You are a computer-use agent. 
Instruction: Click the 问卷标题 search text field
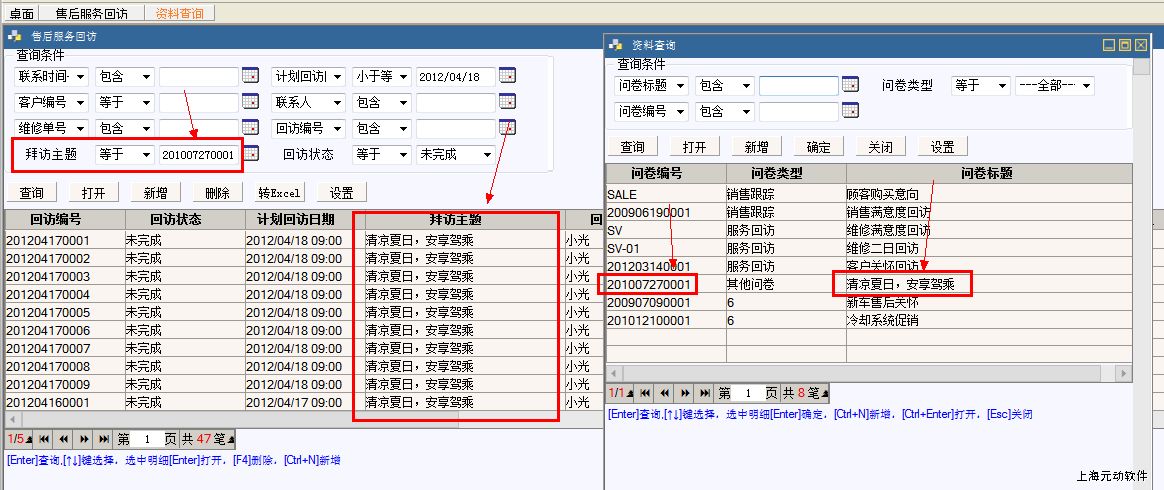[798, 86]
